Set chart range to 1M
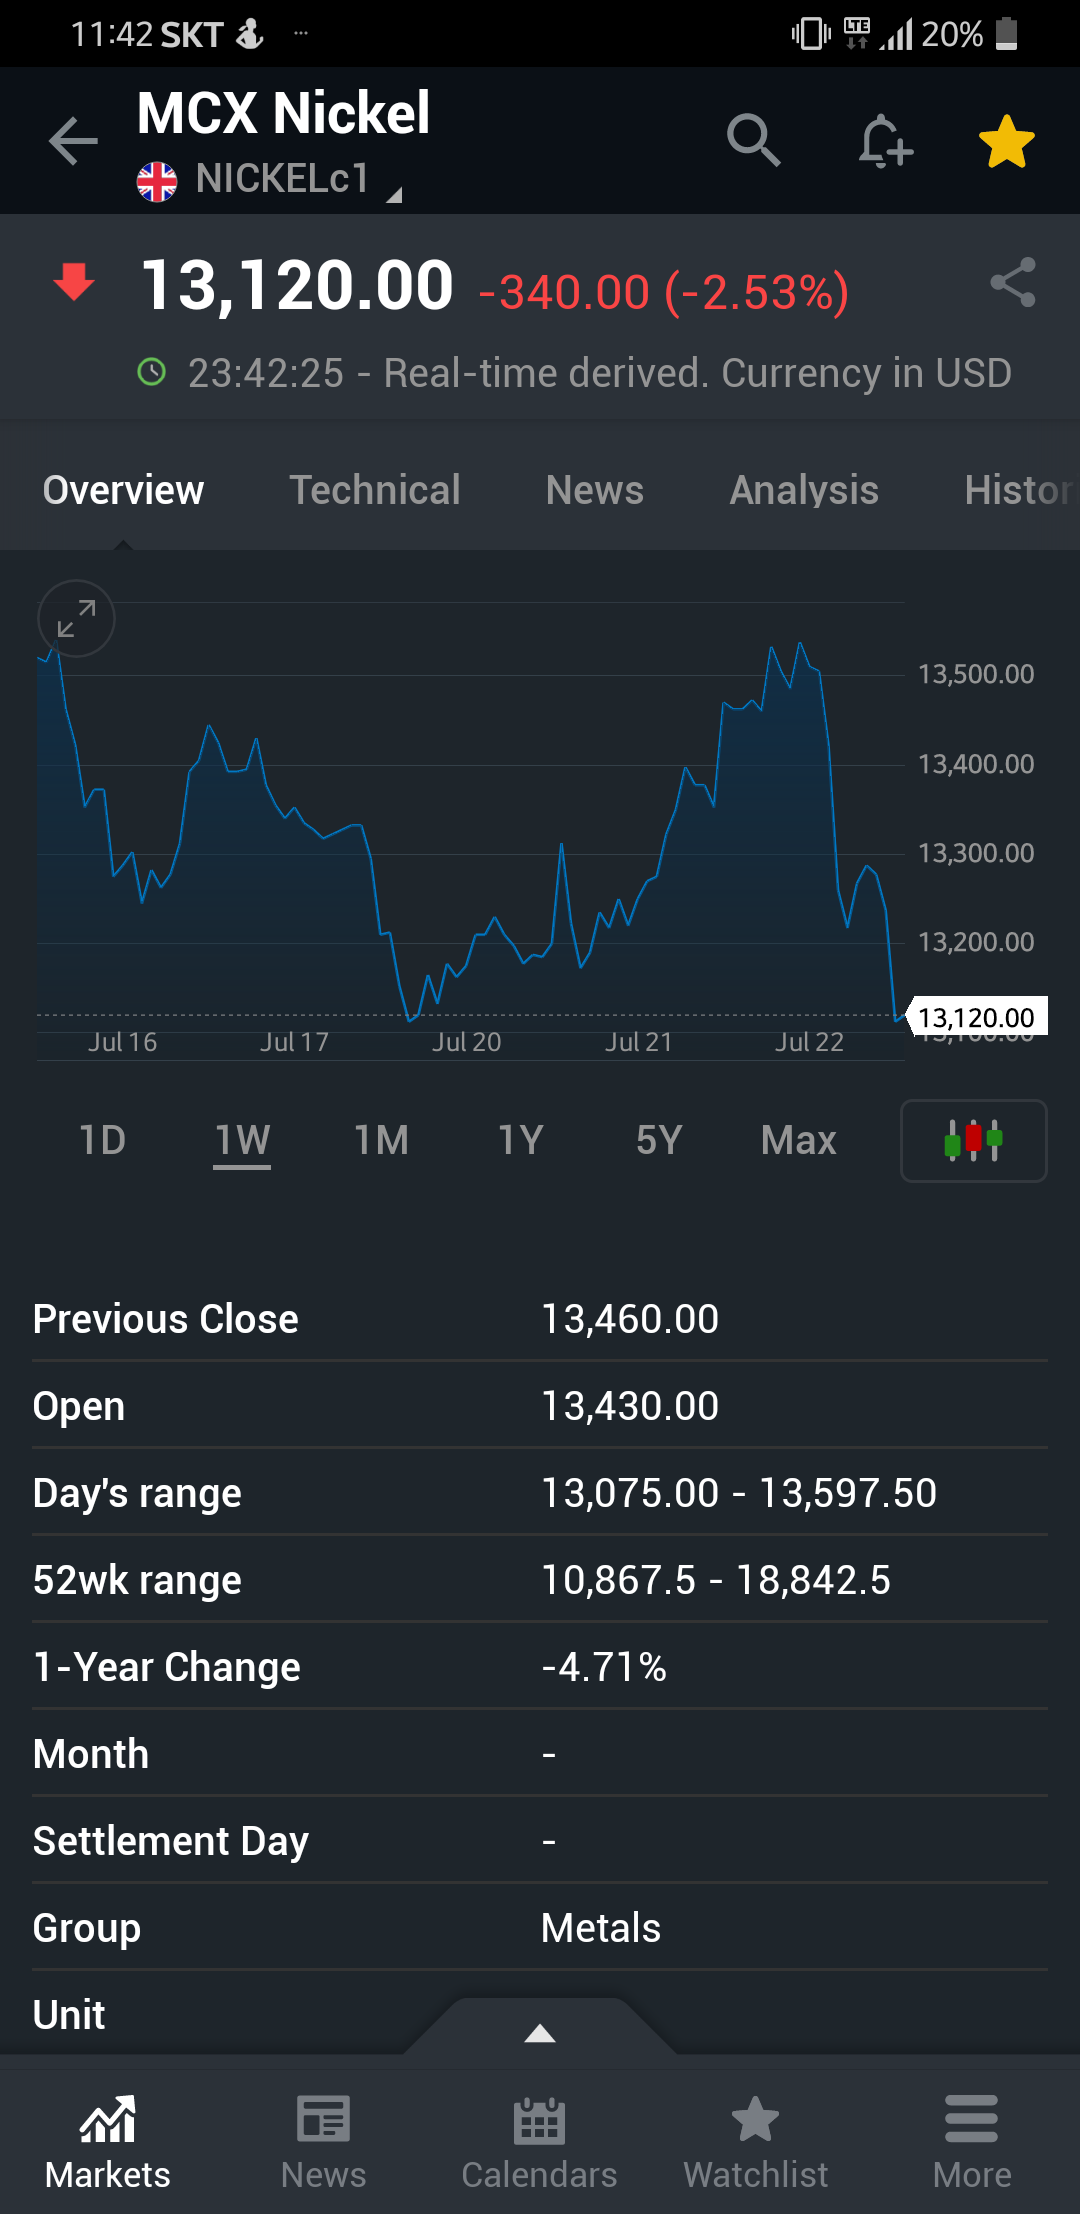 pyautogui.click(x=381, y=1140)
